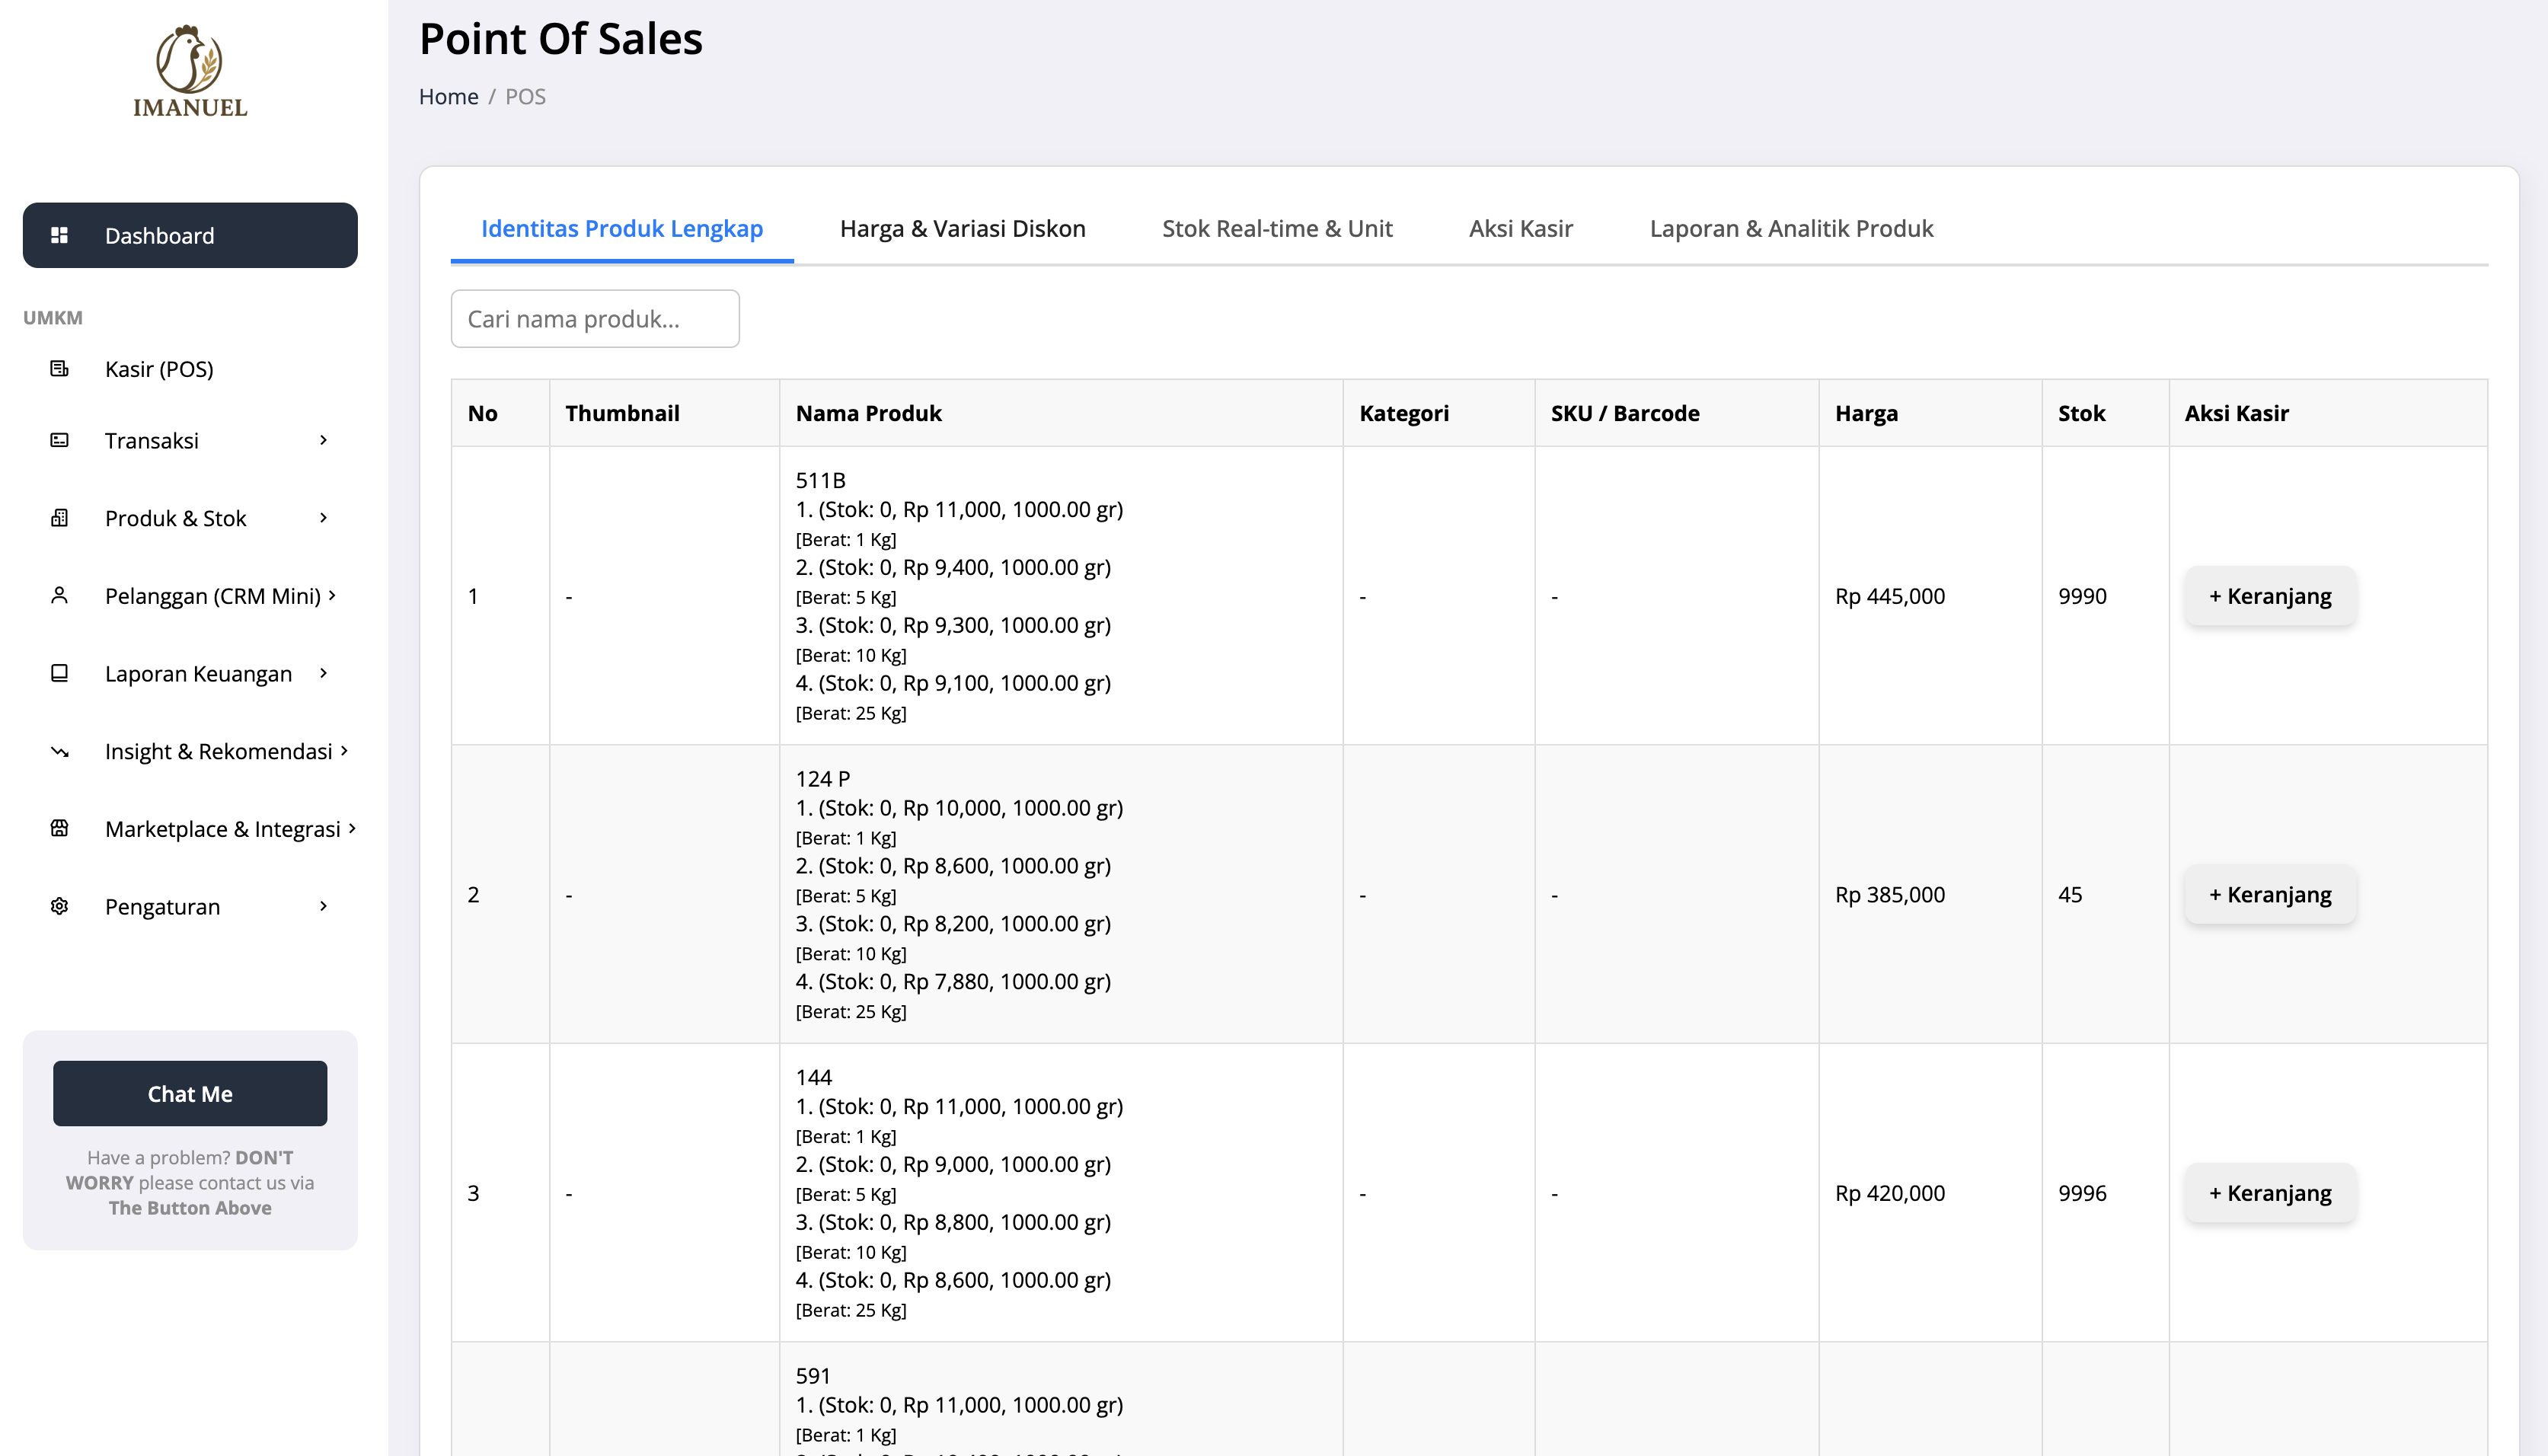Click the Pengaturan gear icon

[x=60, y=906]
